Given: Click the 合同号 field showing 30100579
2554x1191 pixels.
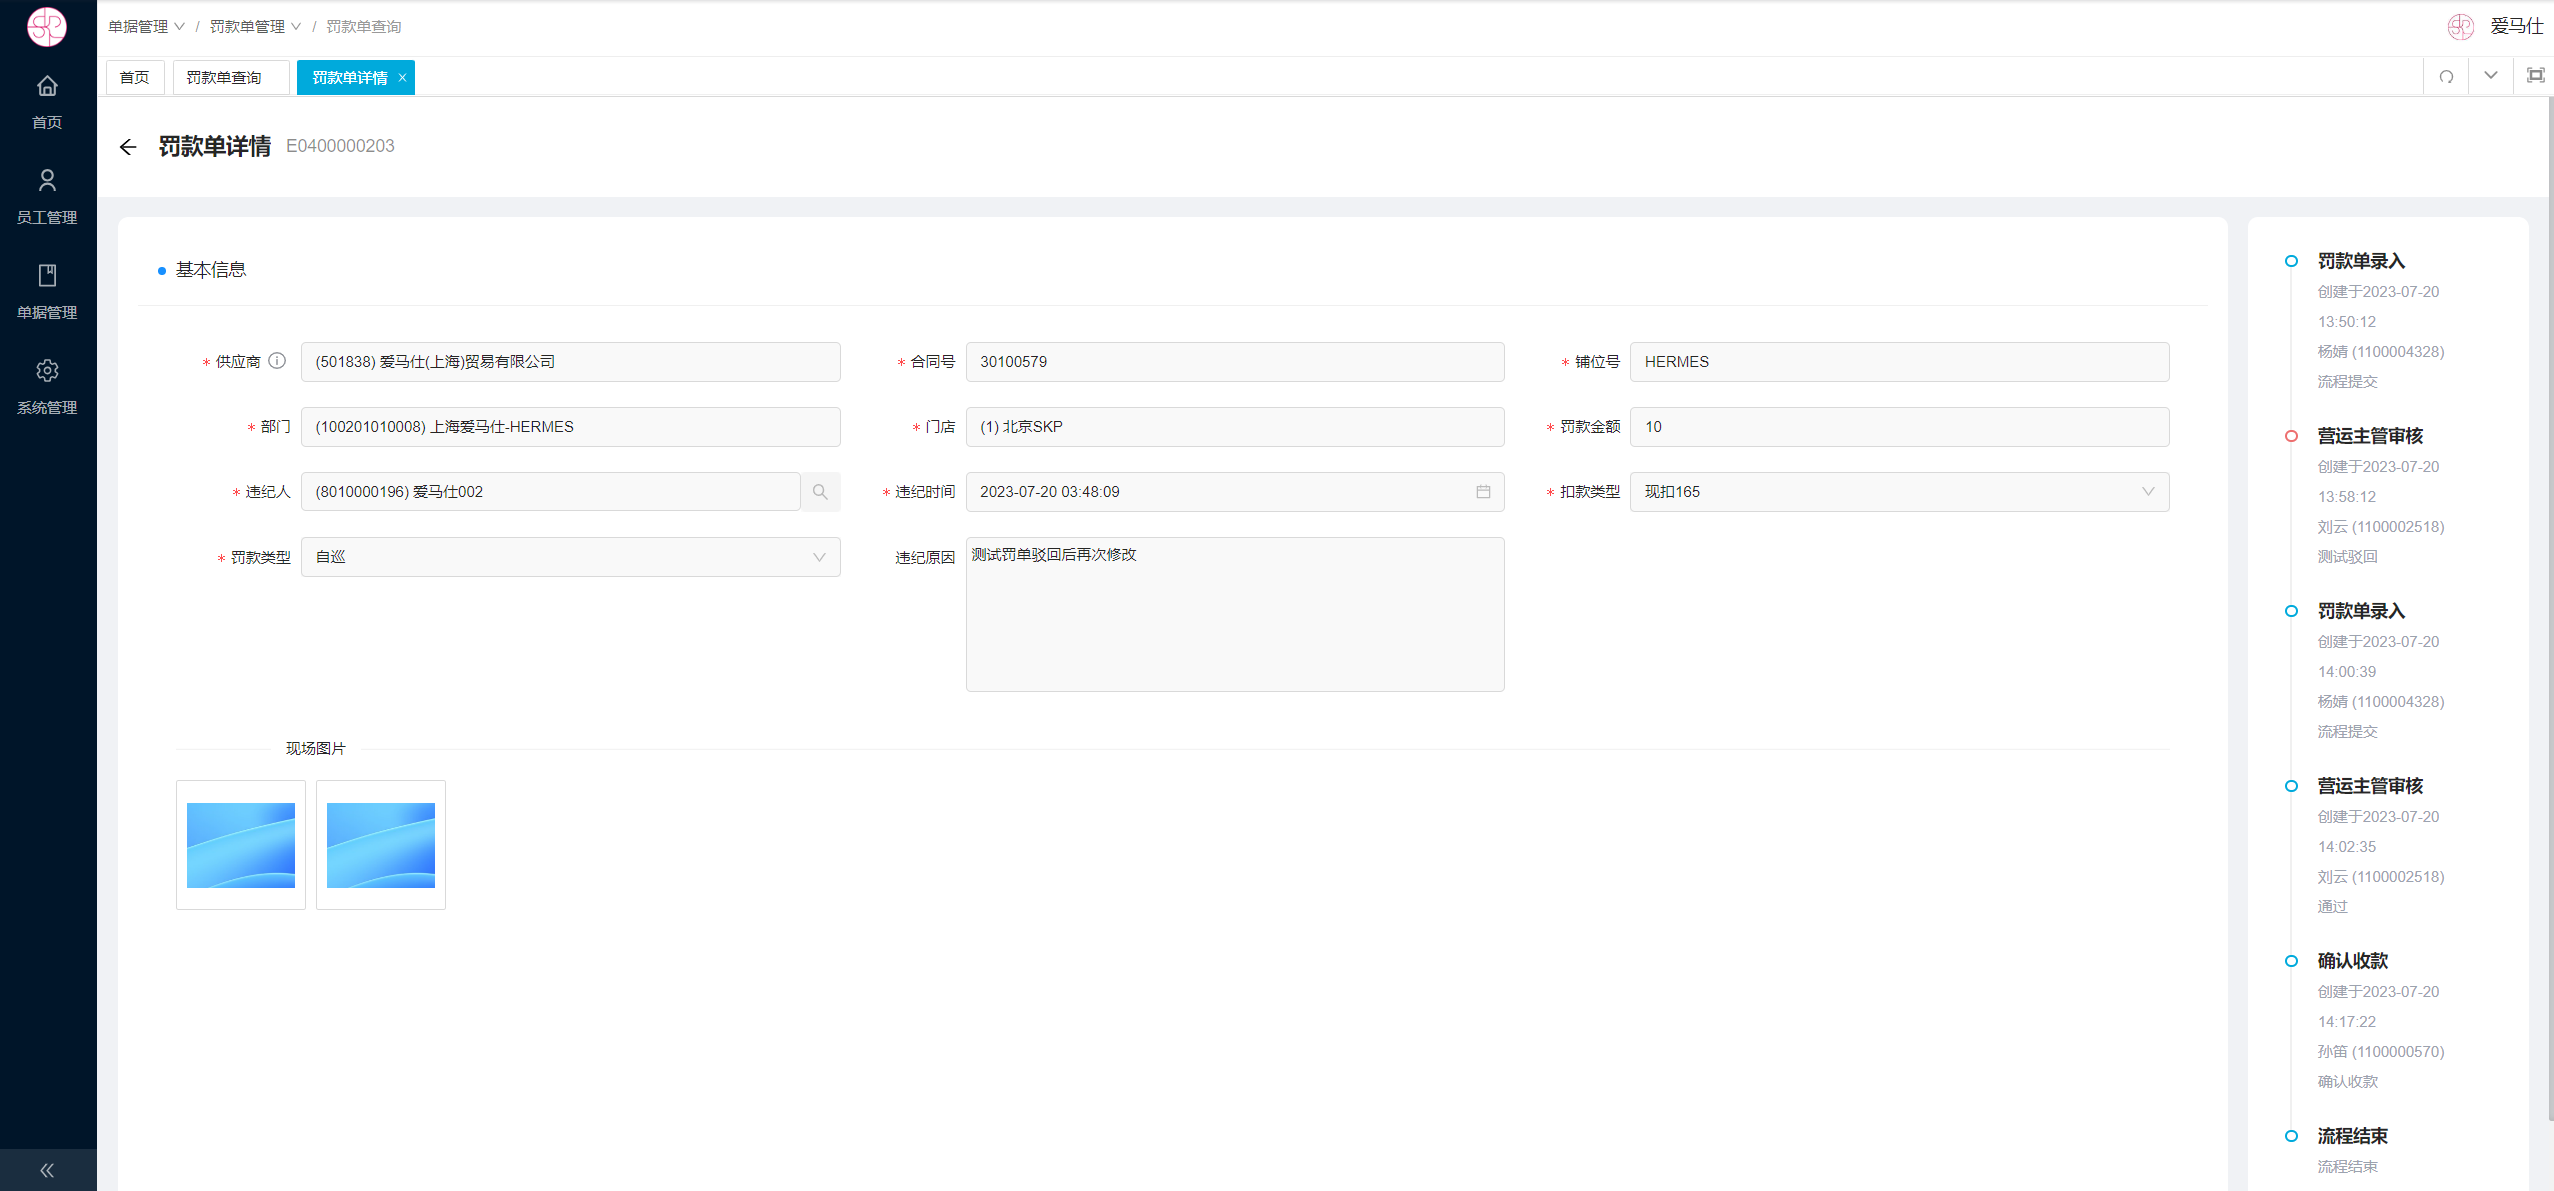Looking at the screenshot, I should (1235, 362).
